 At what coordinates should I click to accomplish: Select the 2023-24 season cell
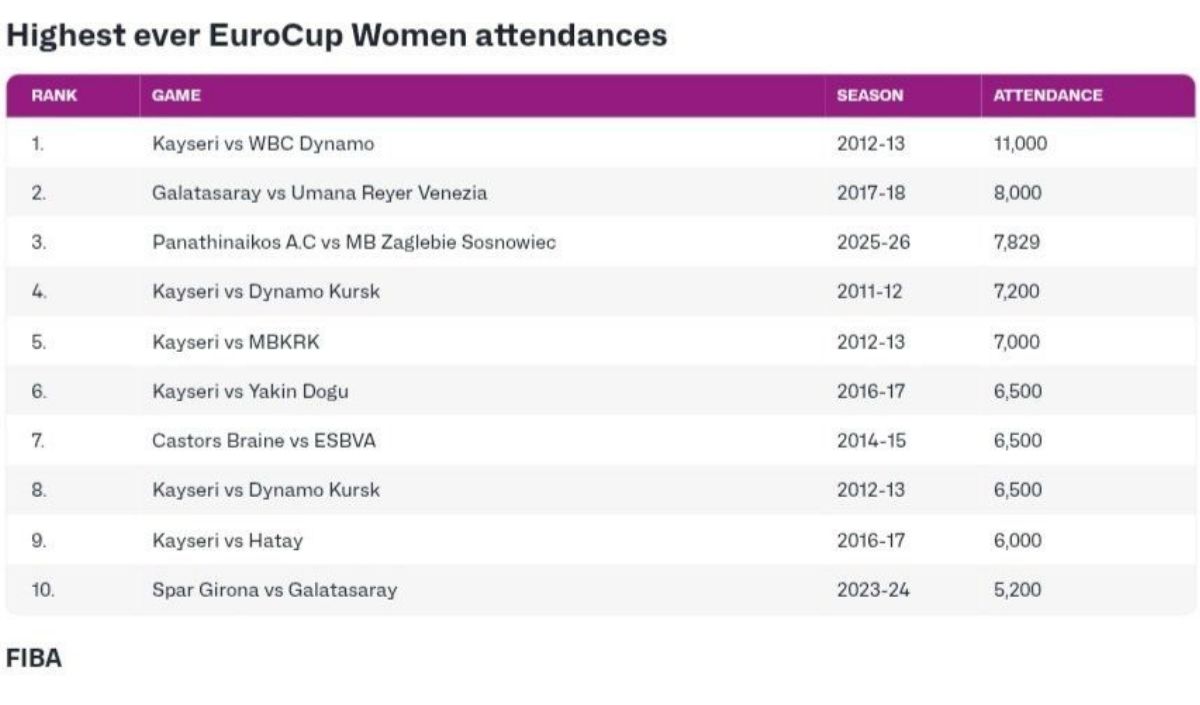(873, 590)
